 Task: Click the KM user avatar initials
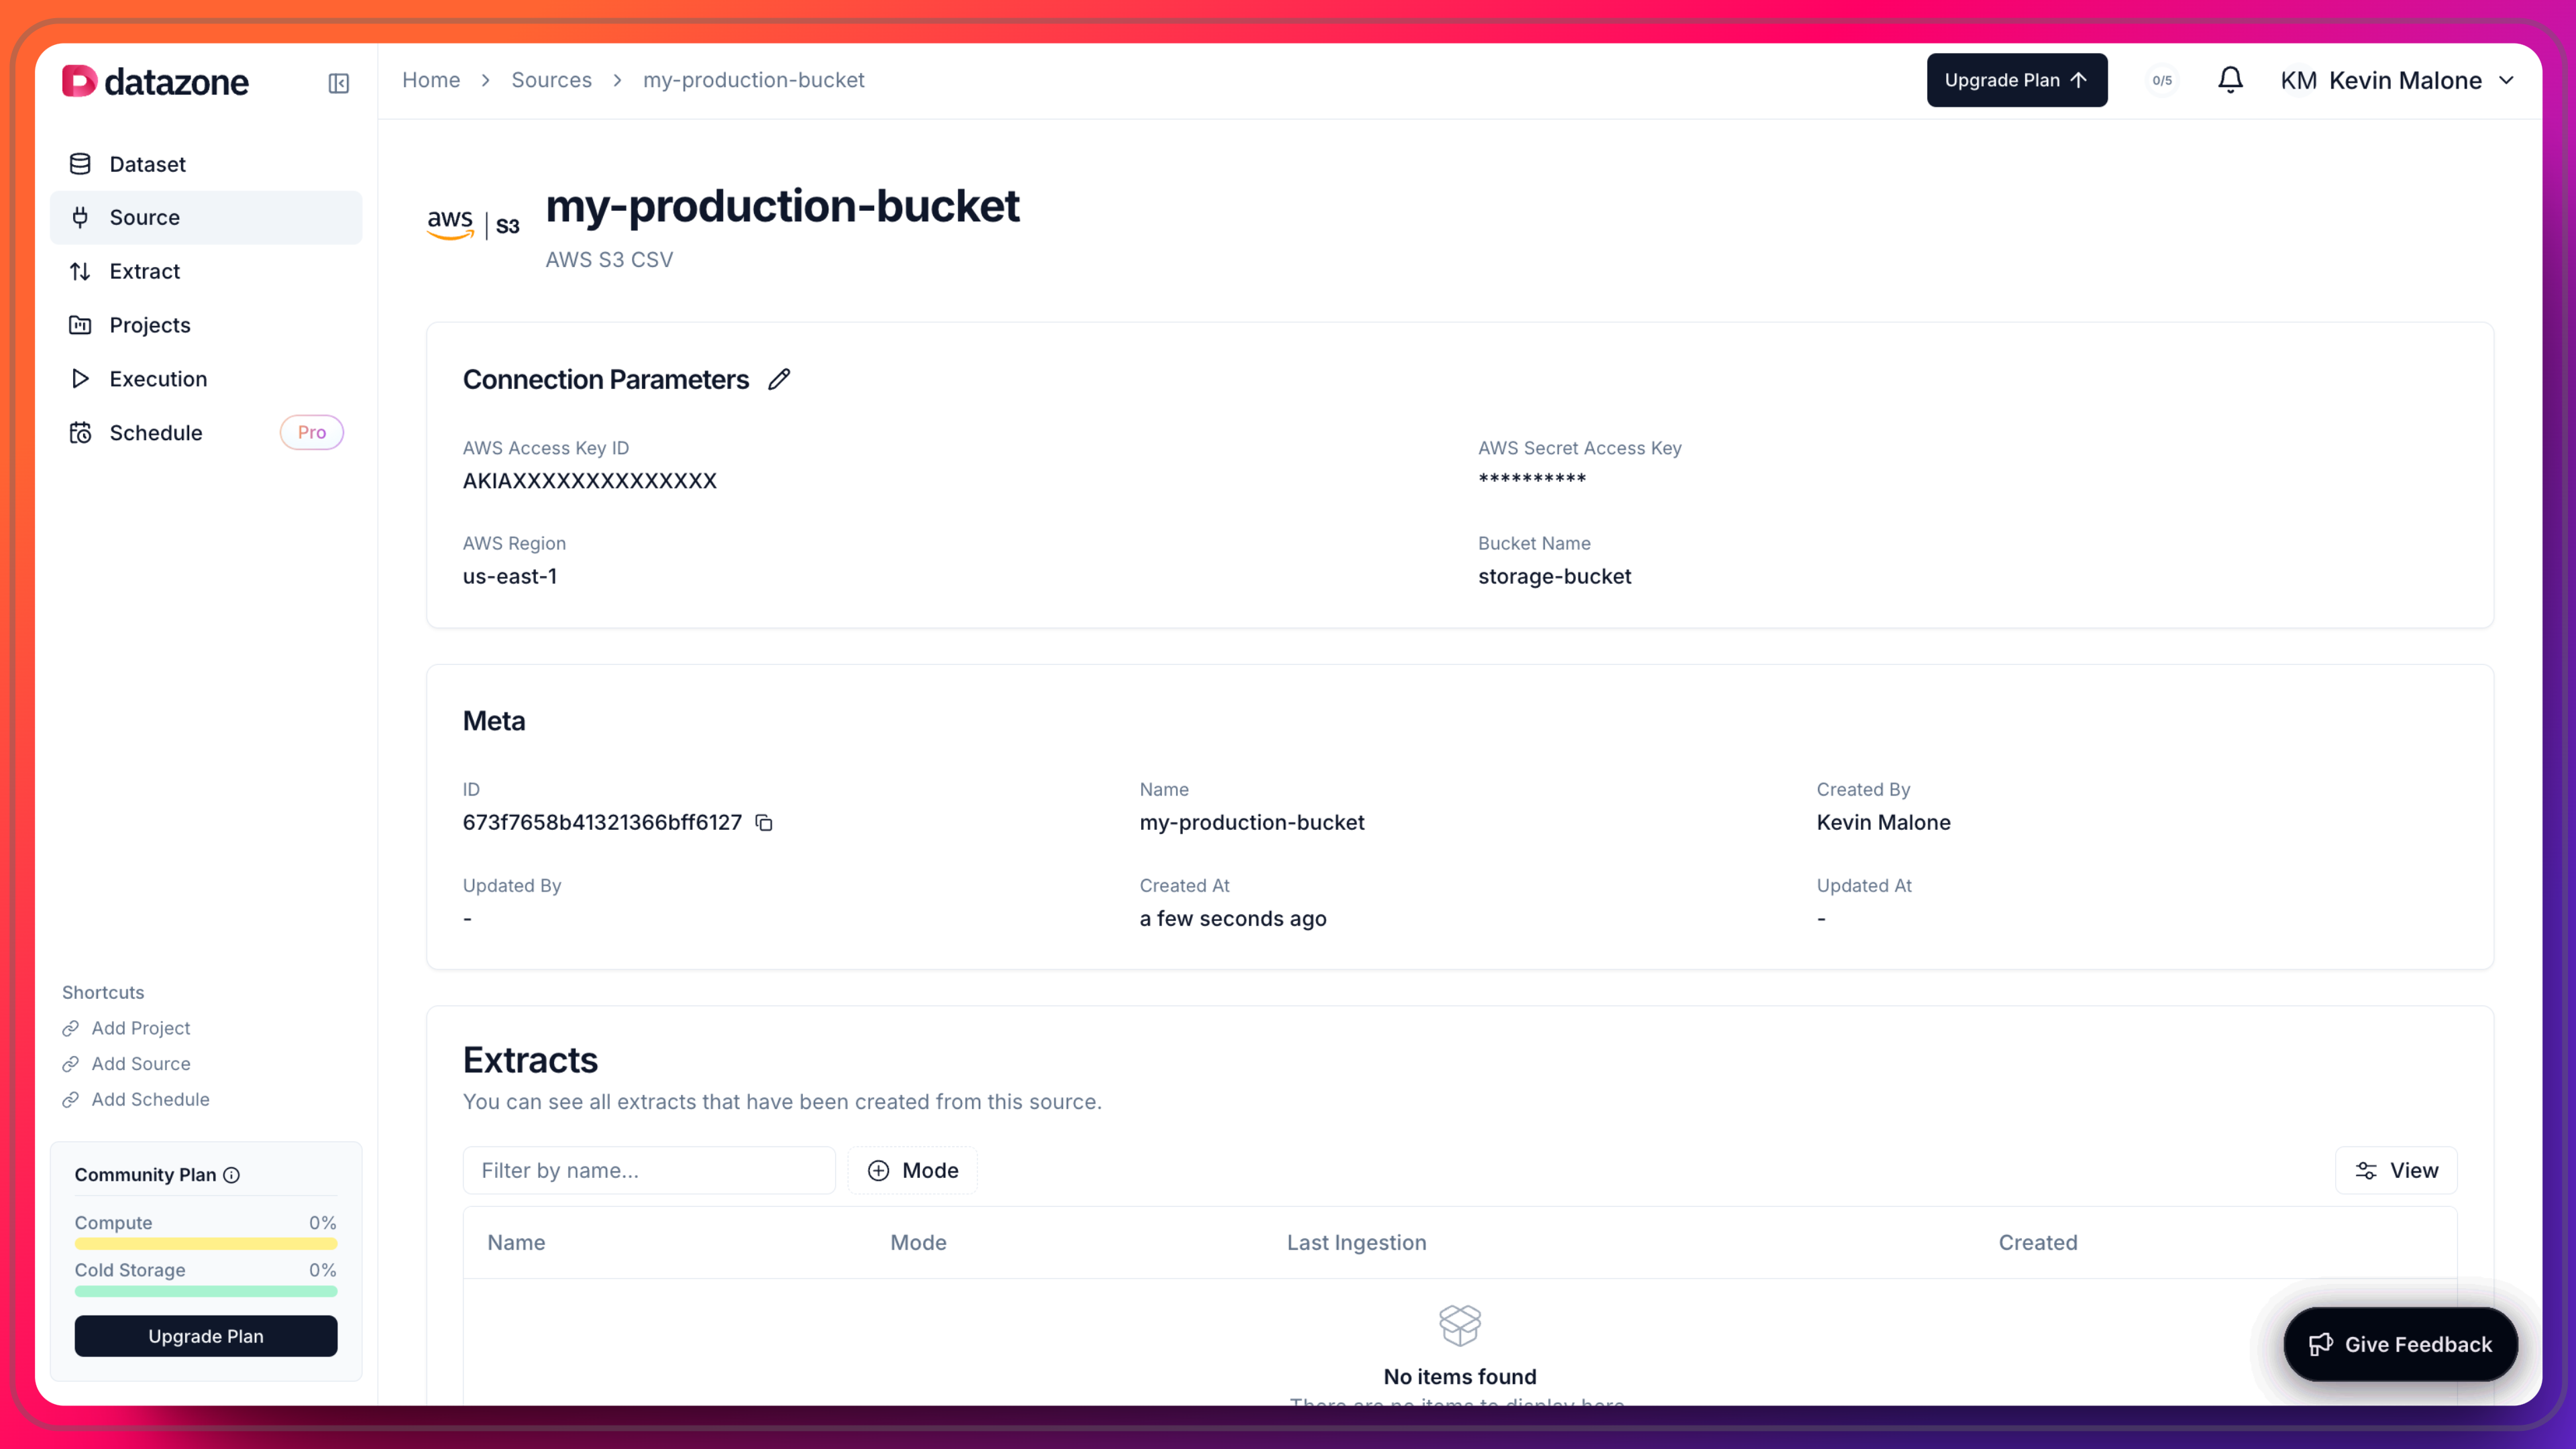2298,81
